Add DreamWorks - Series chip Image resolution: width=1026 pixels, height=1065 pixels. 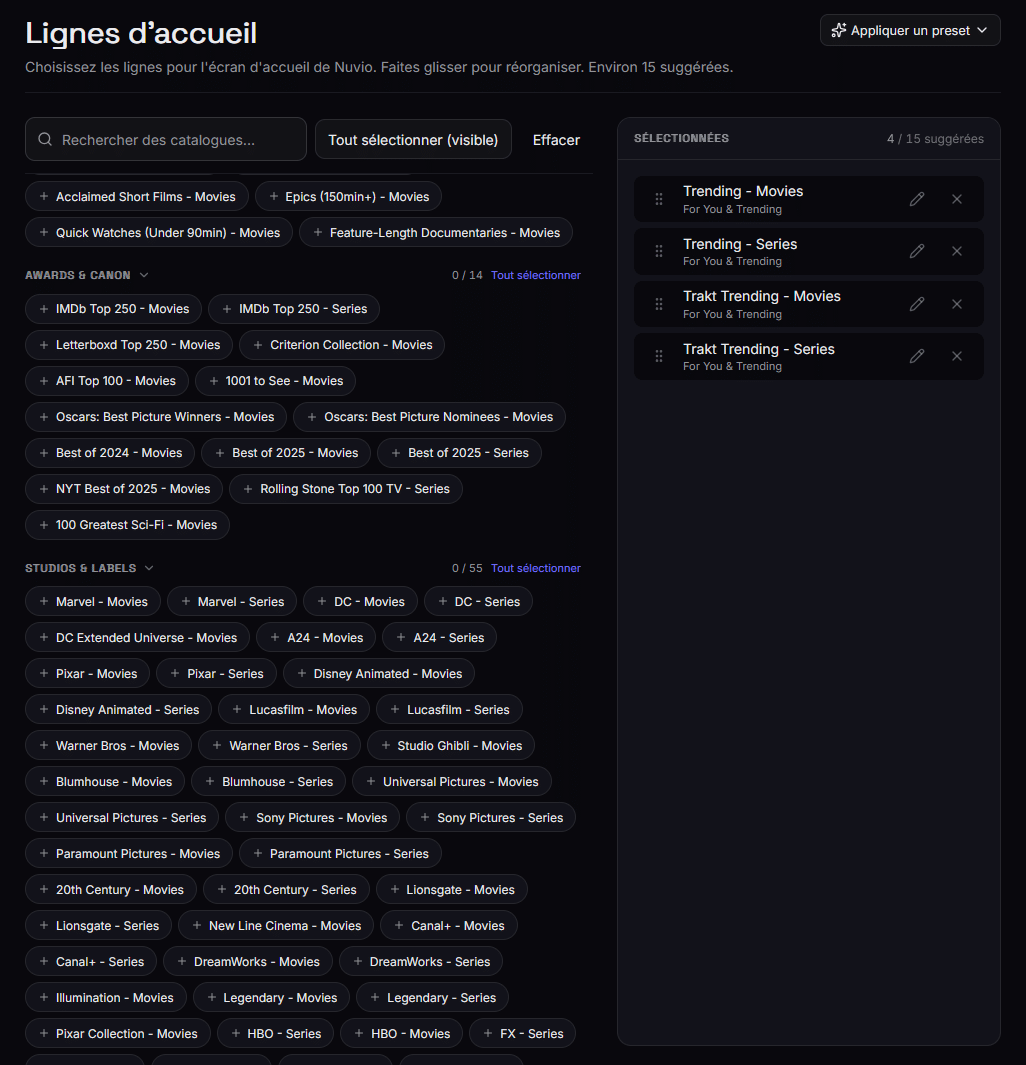[421, 962]
